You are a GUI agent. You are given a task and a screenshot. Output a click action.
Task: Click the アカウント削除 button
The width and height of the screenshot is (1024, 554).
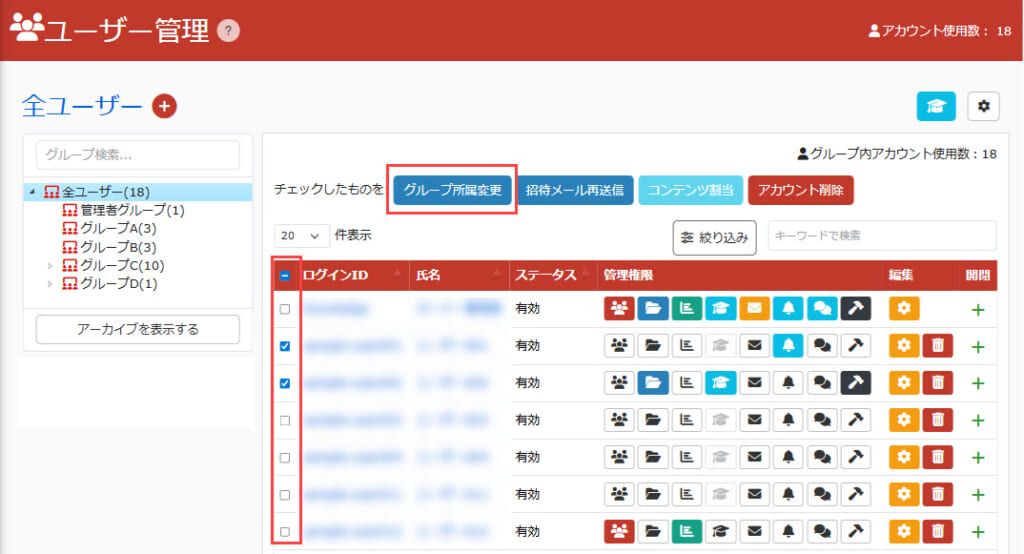coord(800,190)
